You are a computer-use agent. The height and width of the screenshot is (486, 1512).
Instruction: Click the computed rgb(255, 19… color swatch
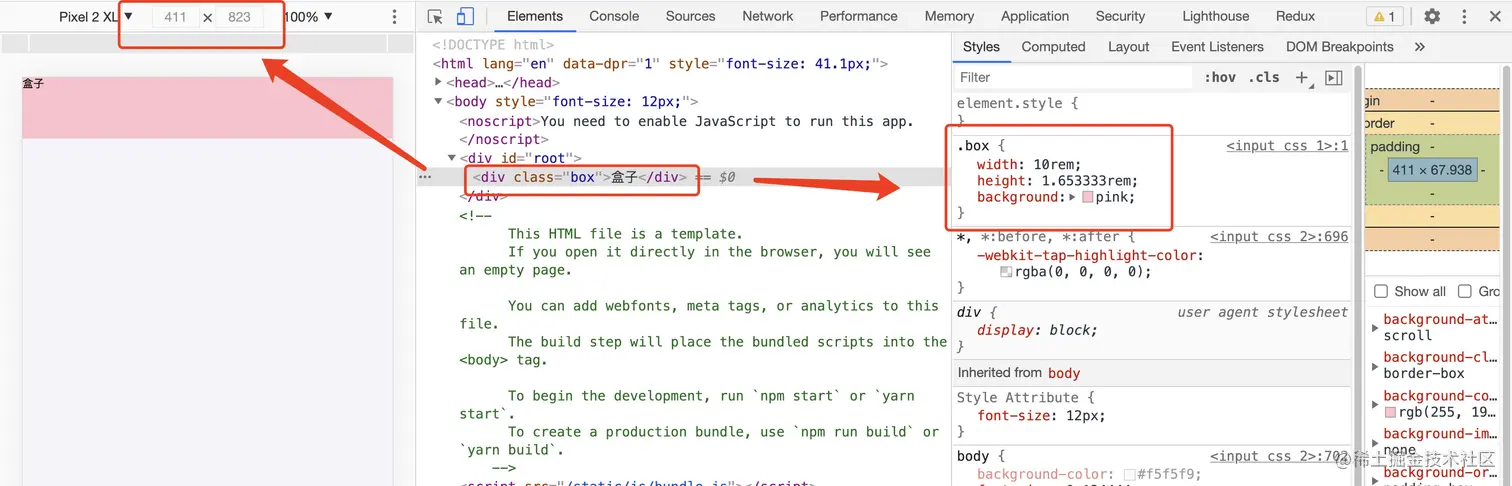(x=1390, y=412)
